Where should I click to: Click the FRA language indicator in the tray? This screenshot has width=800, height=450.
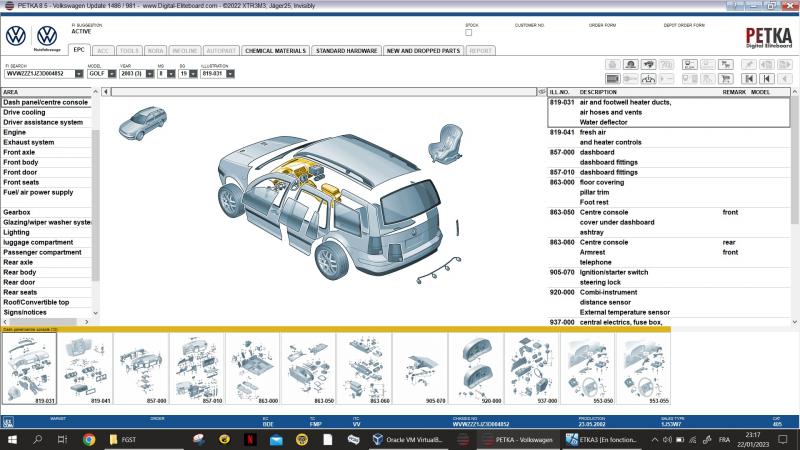click(724, 439)
